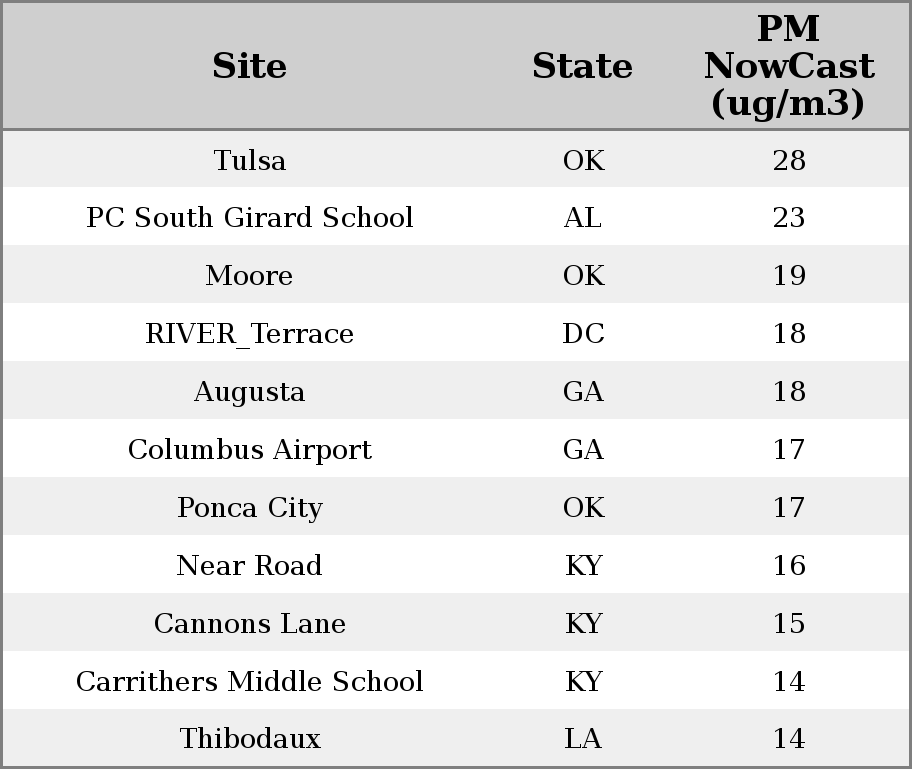Select the RIVER_Terrace site entry

click(249, 333)
